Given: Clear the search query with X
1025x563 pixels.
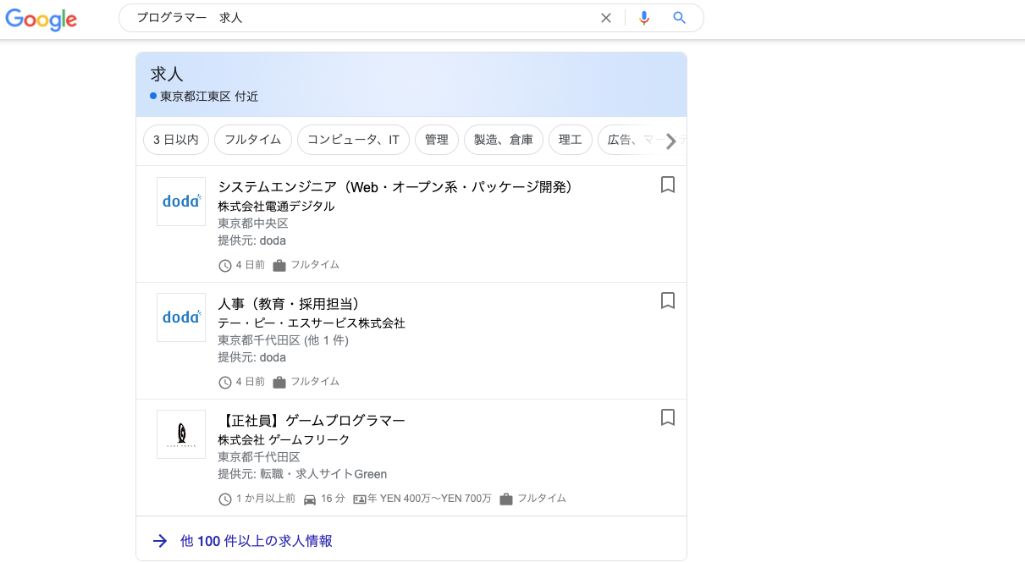Looking at the screenshot, I should [606, 18].
